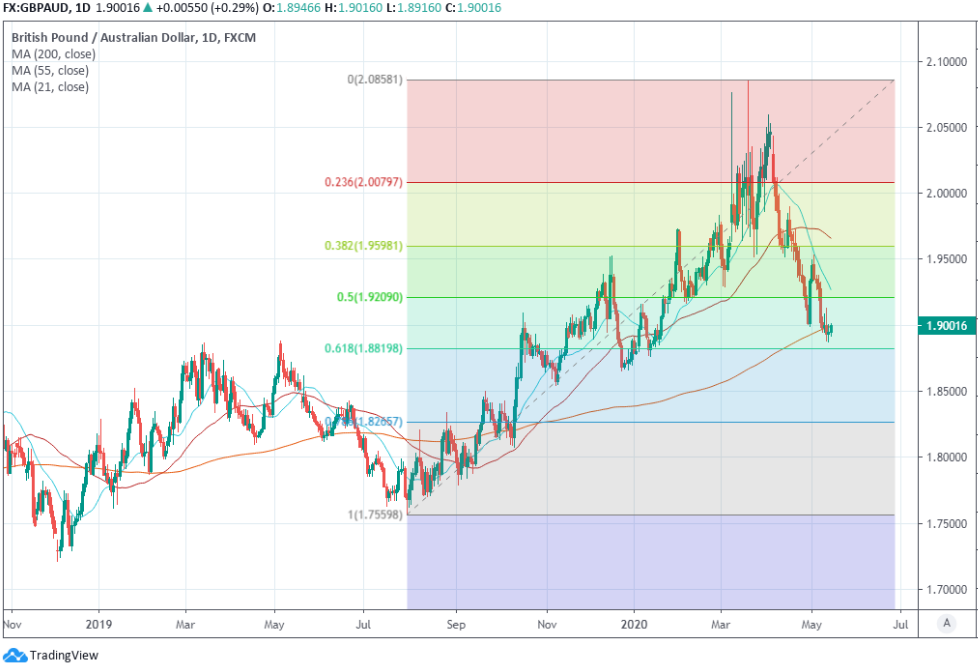Select the 0.236 (2.00797) Fibonacci level label
This screenshot has height=666, width=978.
[363, 182]
